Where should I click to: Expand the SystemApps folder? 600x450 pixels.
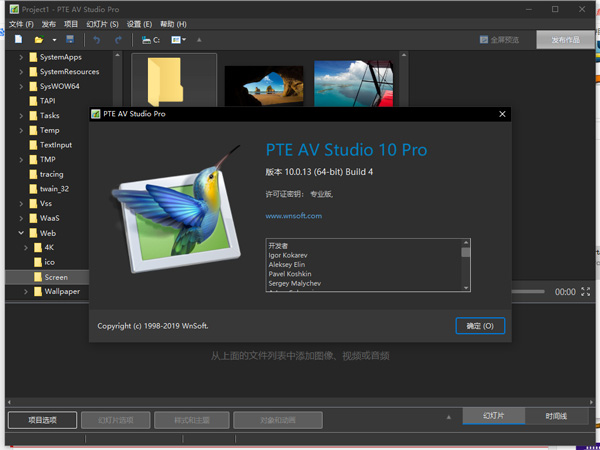[21, 57]
